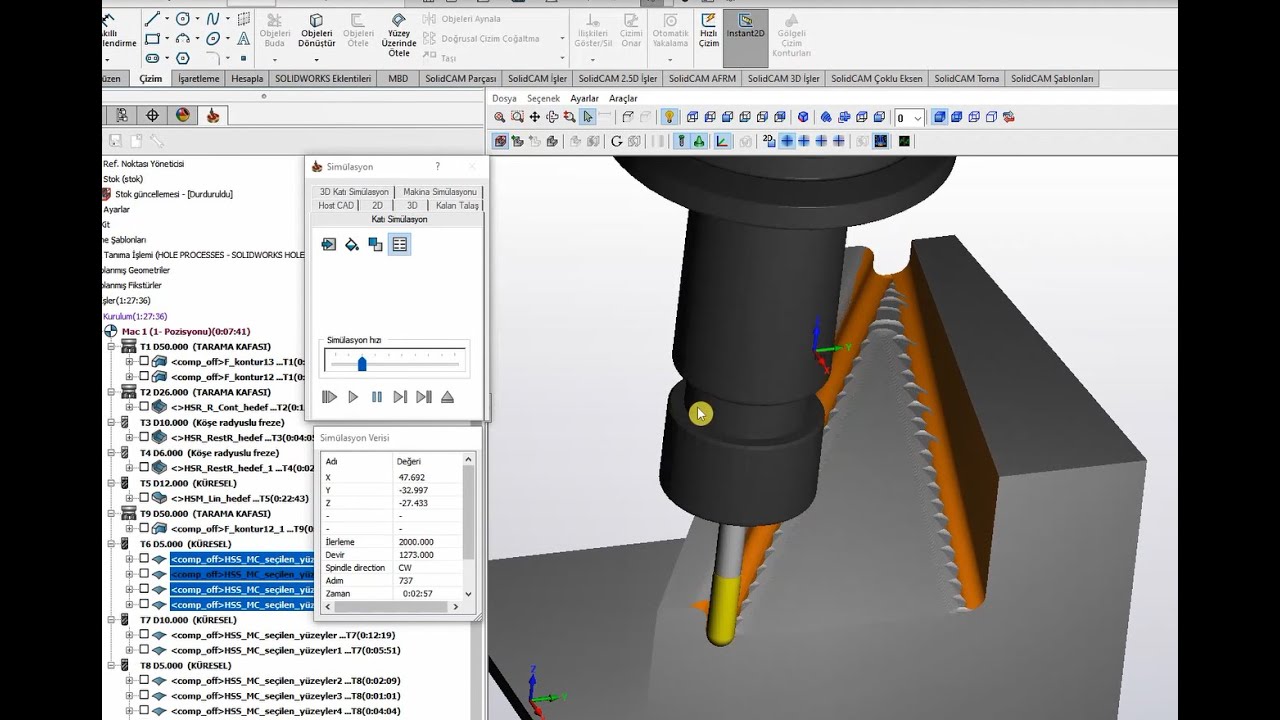Image resolution: width=1280 pixels, height=720 pixels.
Task: Click the pan arrows icon
Action: pyautogui.click(x=535, y=117)
